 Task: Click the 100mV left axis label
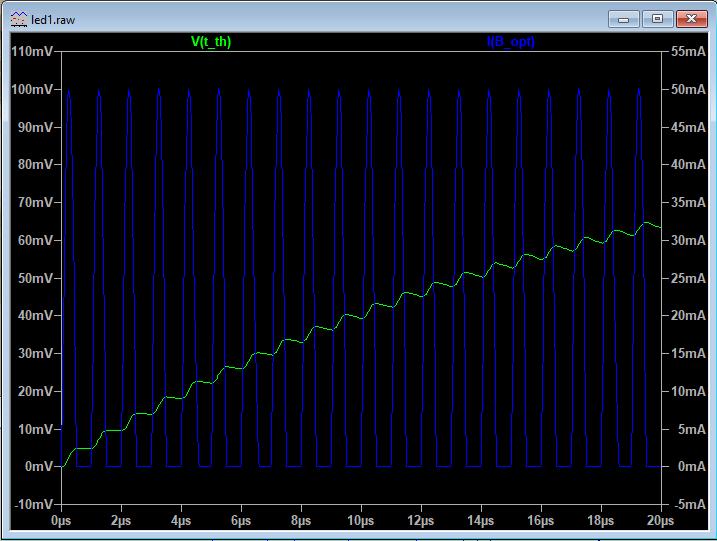32,89
